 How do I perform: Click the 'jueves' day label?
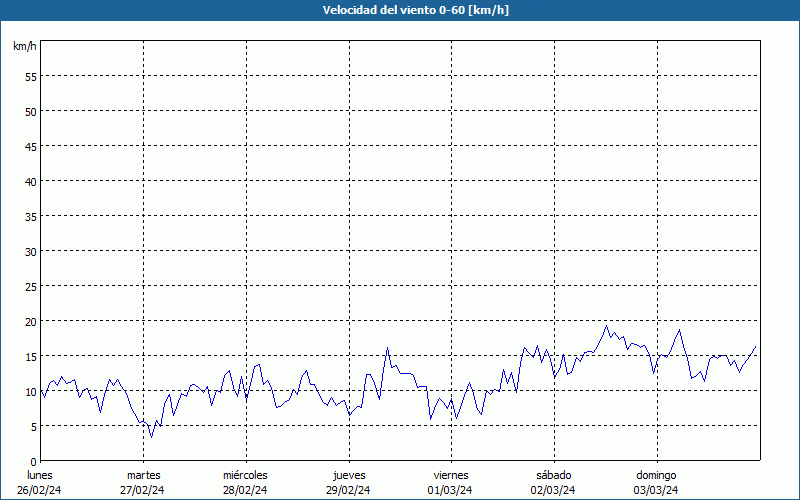click(x=348, y=475)
